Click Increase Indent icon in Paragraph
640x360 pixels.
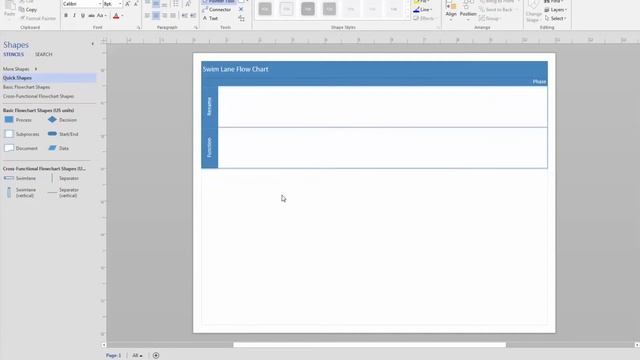point(193,16)
